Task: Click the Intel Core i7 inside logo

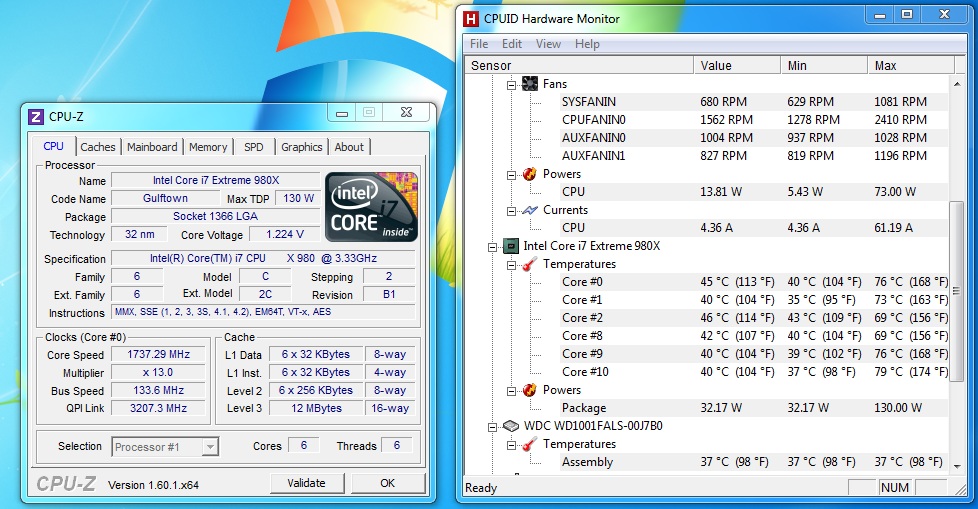Action: coord(372,206)
